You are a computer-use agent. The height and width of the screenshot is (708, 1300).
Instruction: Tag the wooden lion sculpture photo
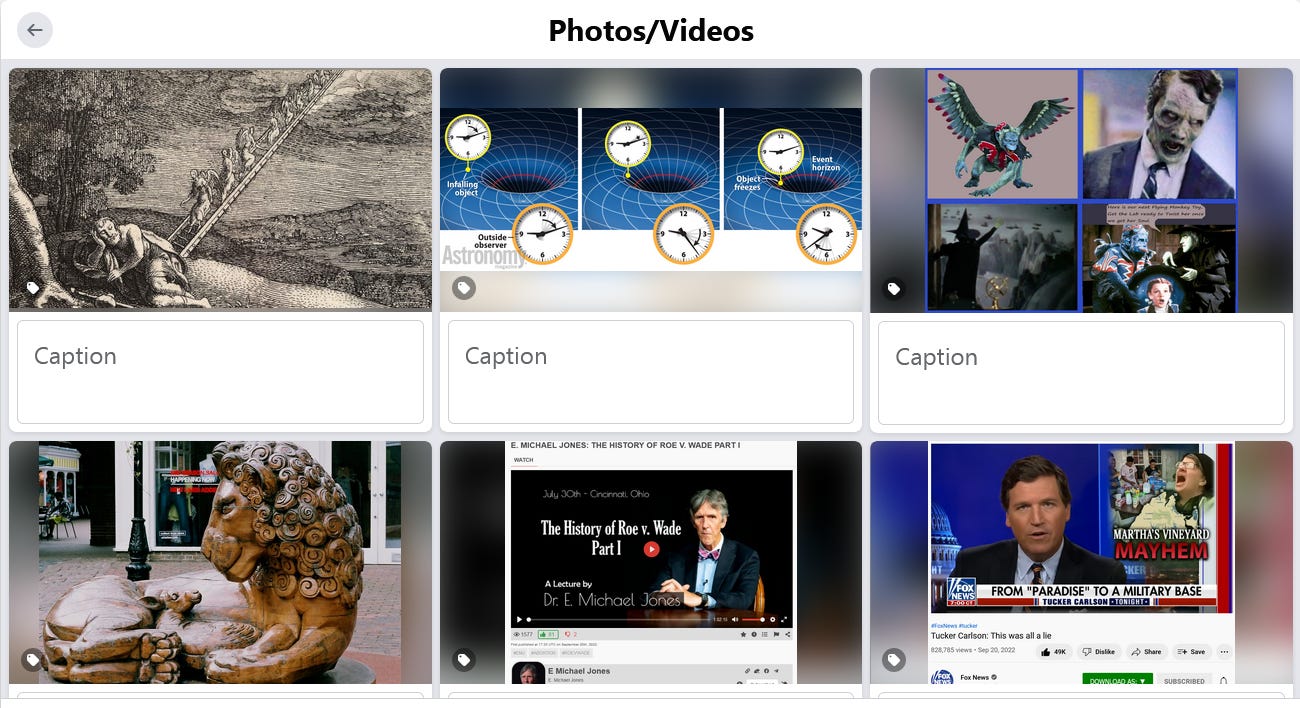click(x=33, y=660)
